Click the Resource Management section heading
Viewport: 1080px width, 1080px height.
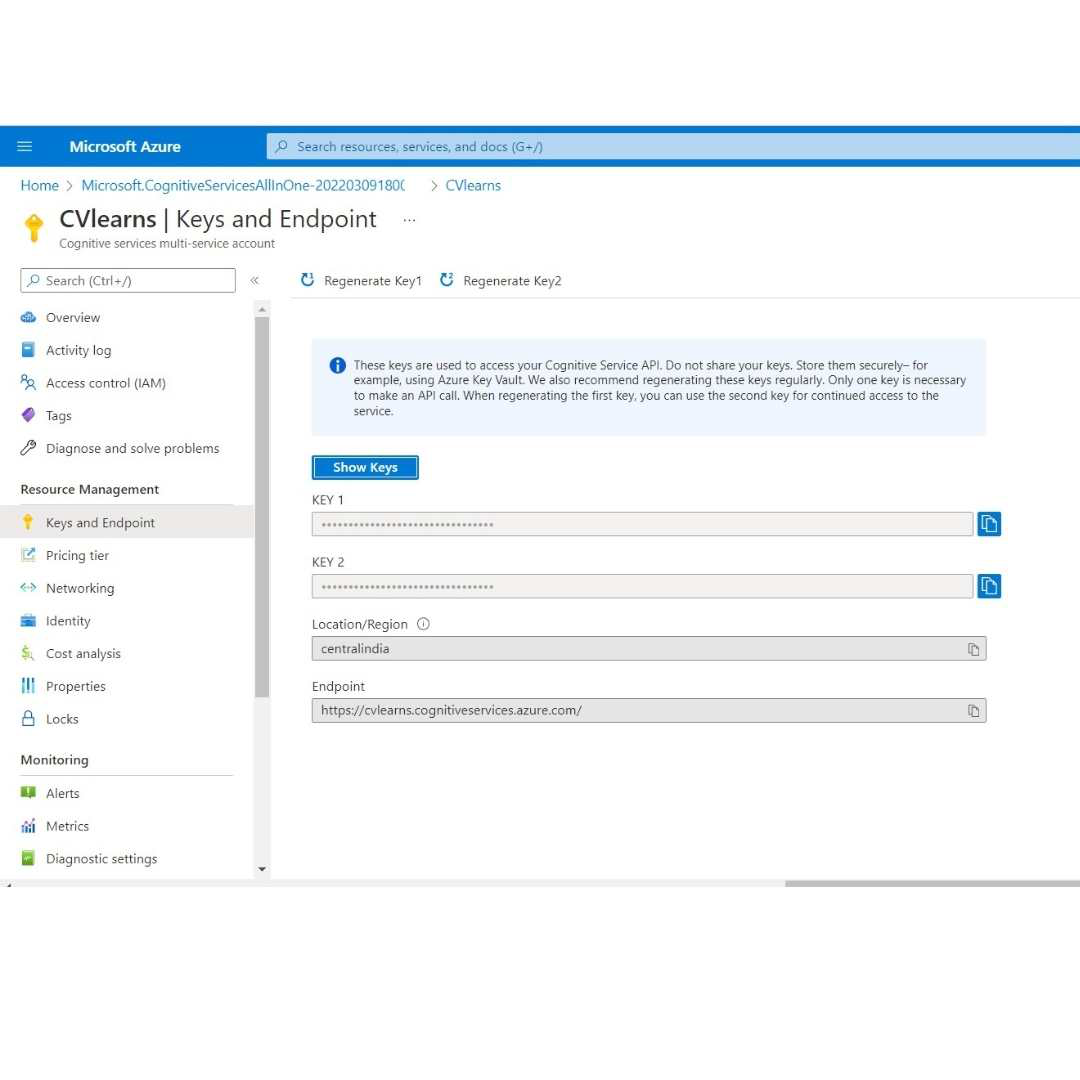tap(90, 490)
